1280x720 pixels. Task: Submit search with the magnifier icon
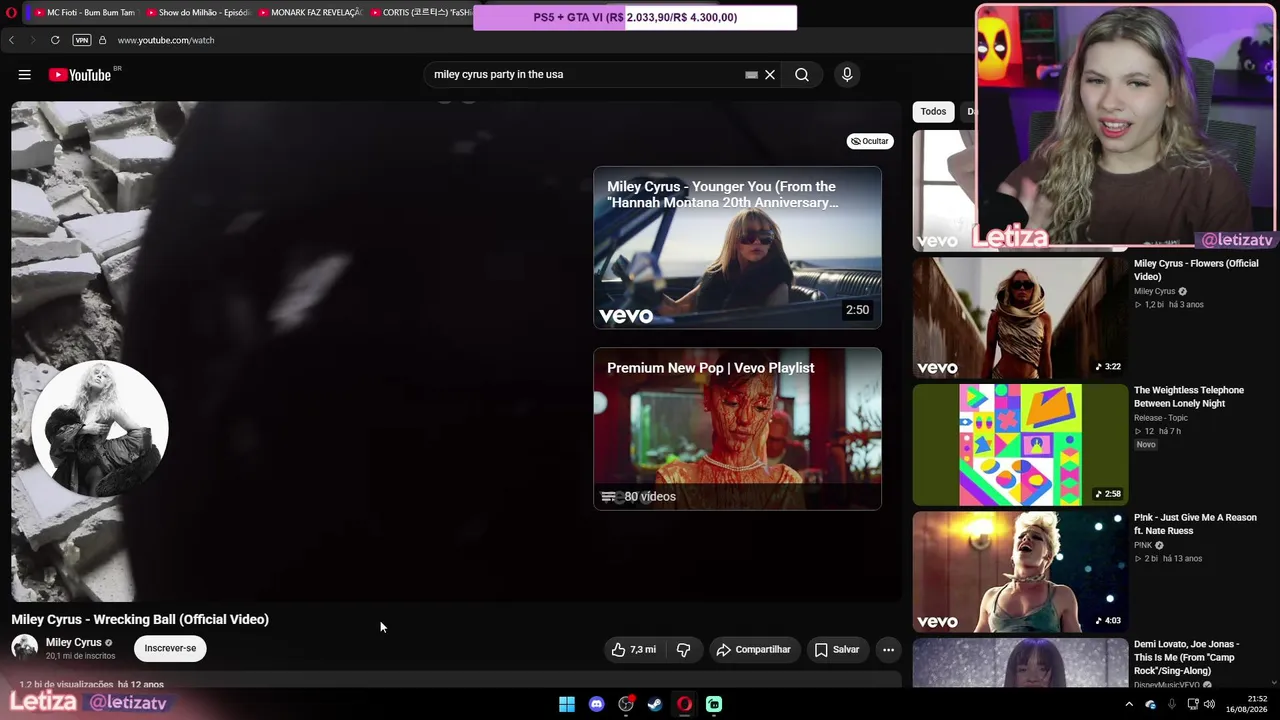[802, 75]
